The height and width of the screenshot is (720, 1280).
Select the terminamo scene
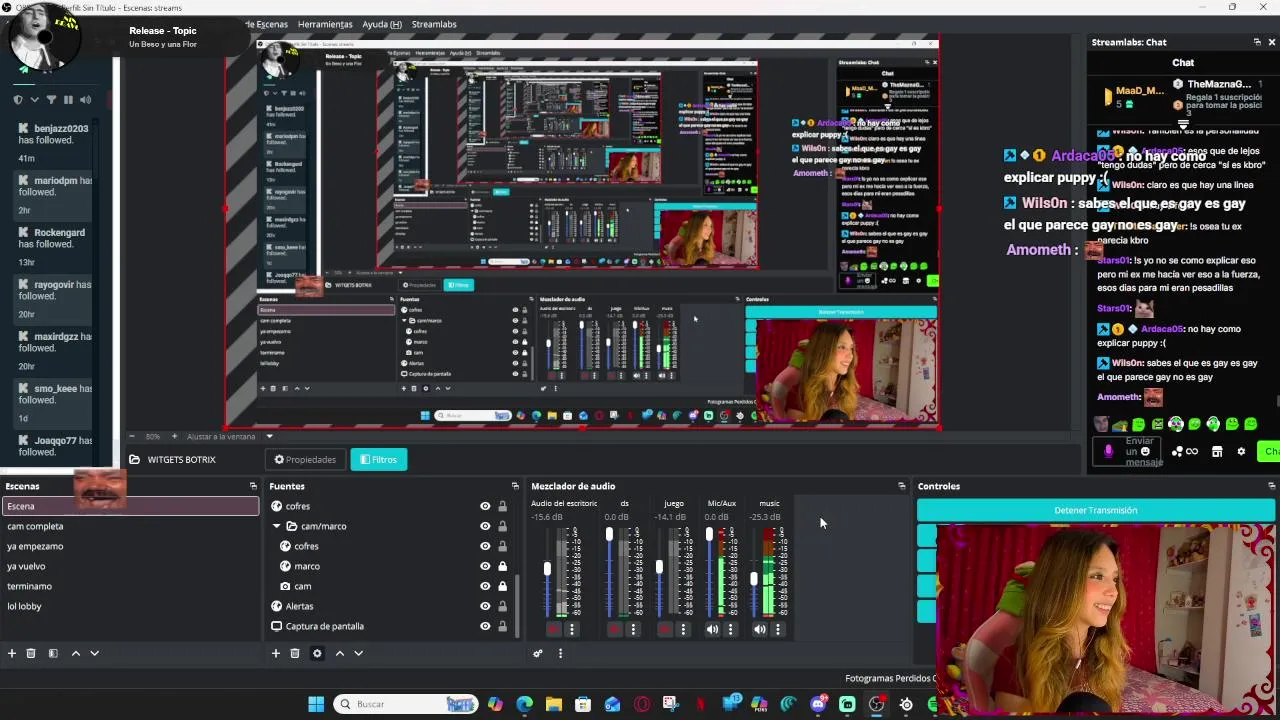130,586
